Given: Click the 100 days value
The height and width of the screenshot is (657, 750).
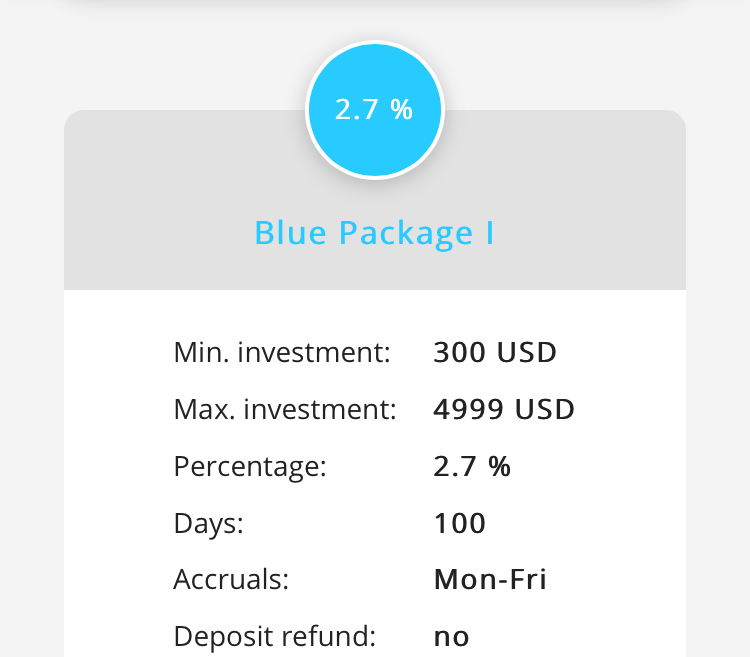Looking at the screenshot, I should [x=460, y=523].
